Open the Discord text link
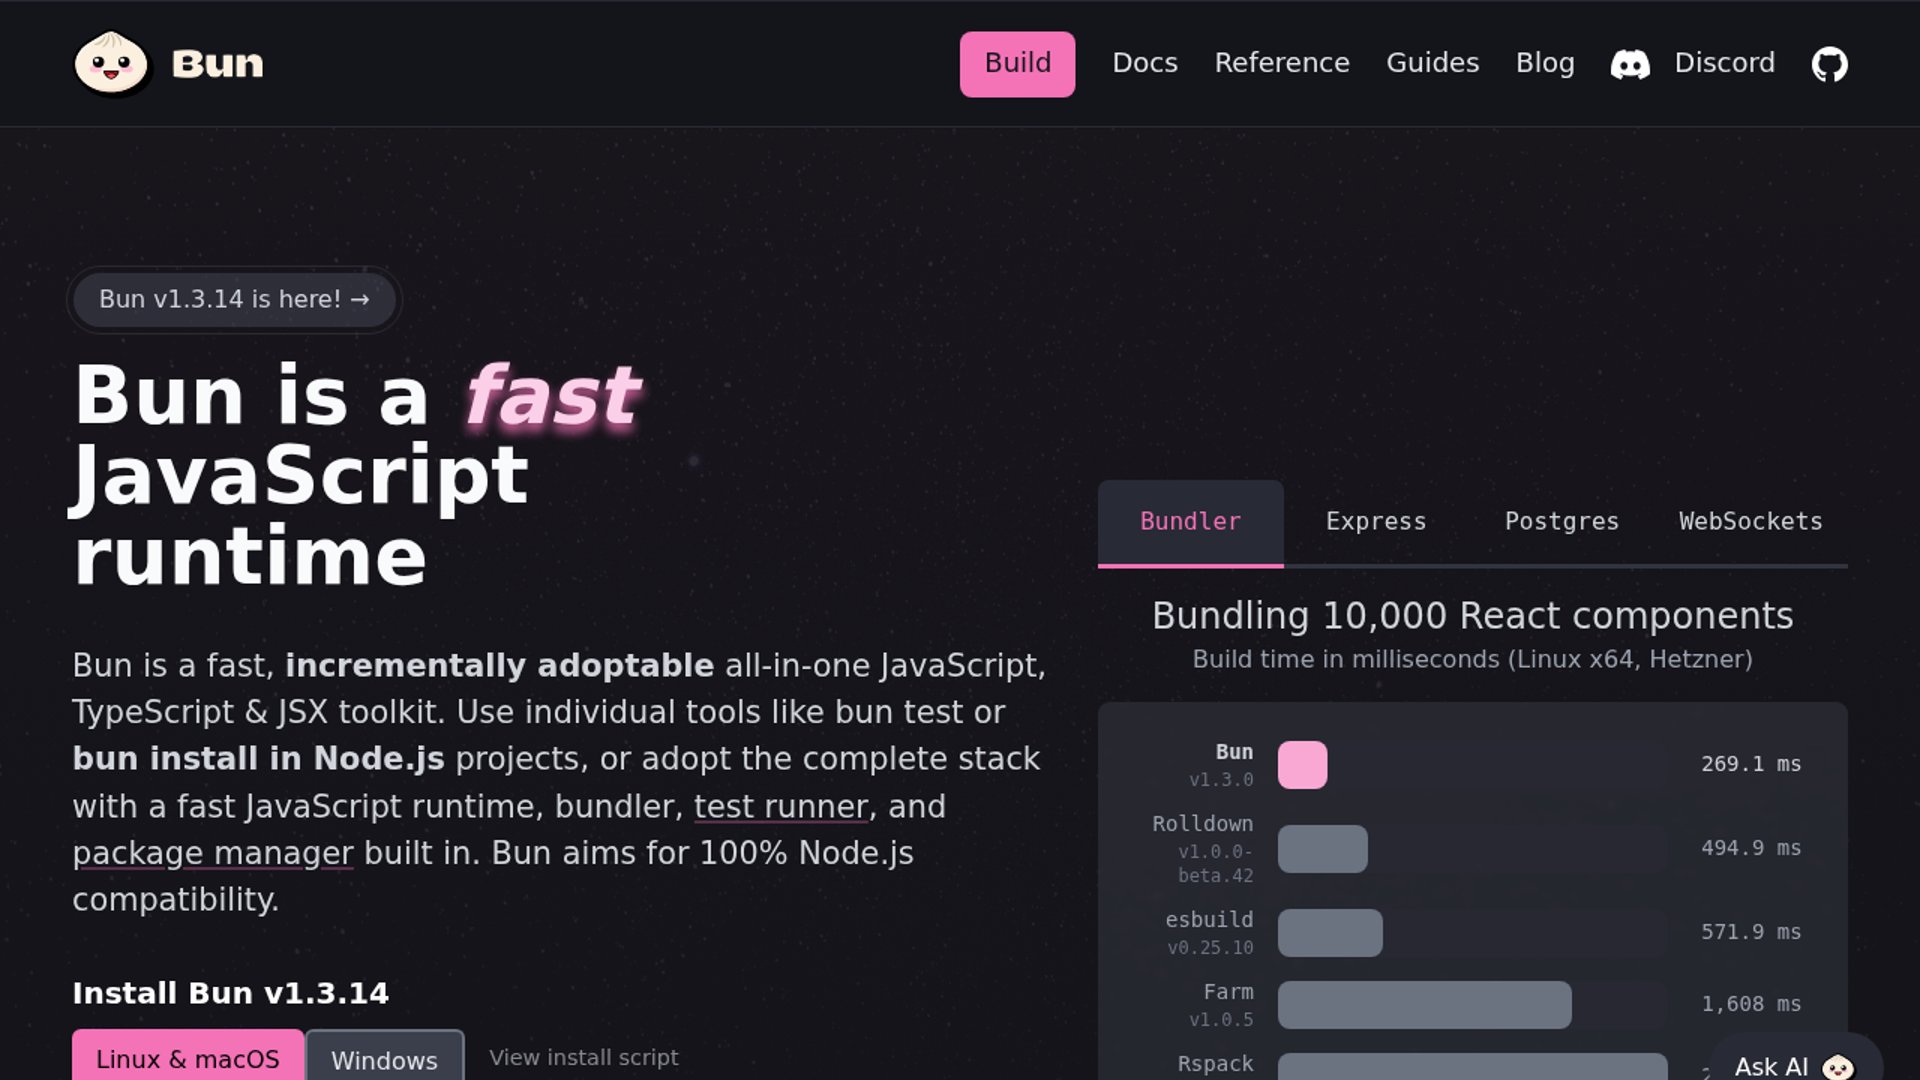The height and width of the screenshot is (1080, 1920). click(x=1724, y=63)
